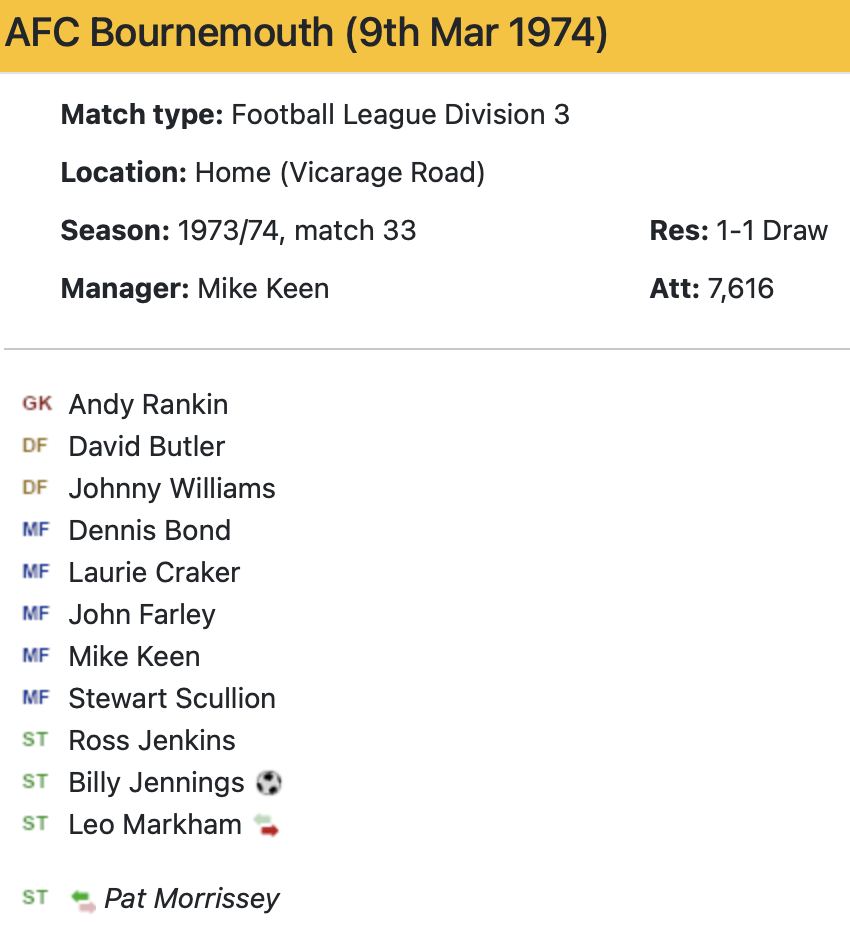Click the substituted-on arrows icon by Pat Morrissey
This screenshot has height=948, width=850.
click(x=83, y=899)
